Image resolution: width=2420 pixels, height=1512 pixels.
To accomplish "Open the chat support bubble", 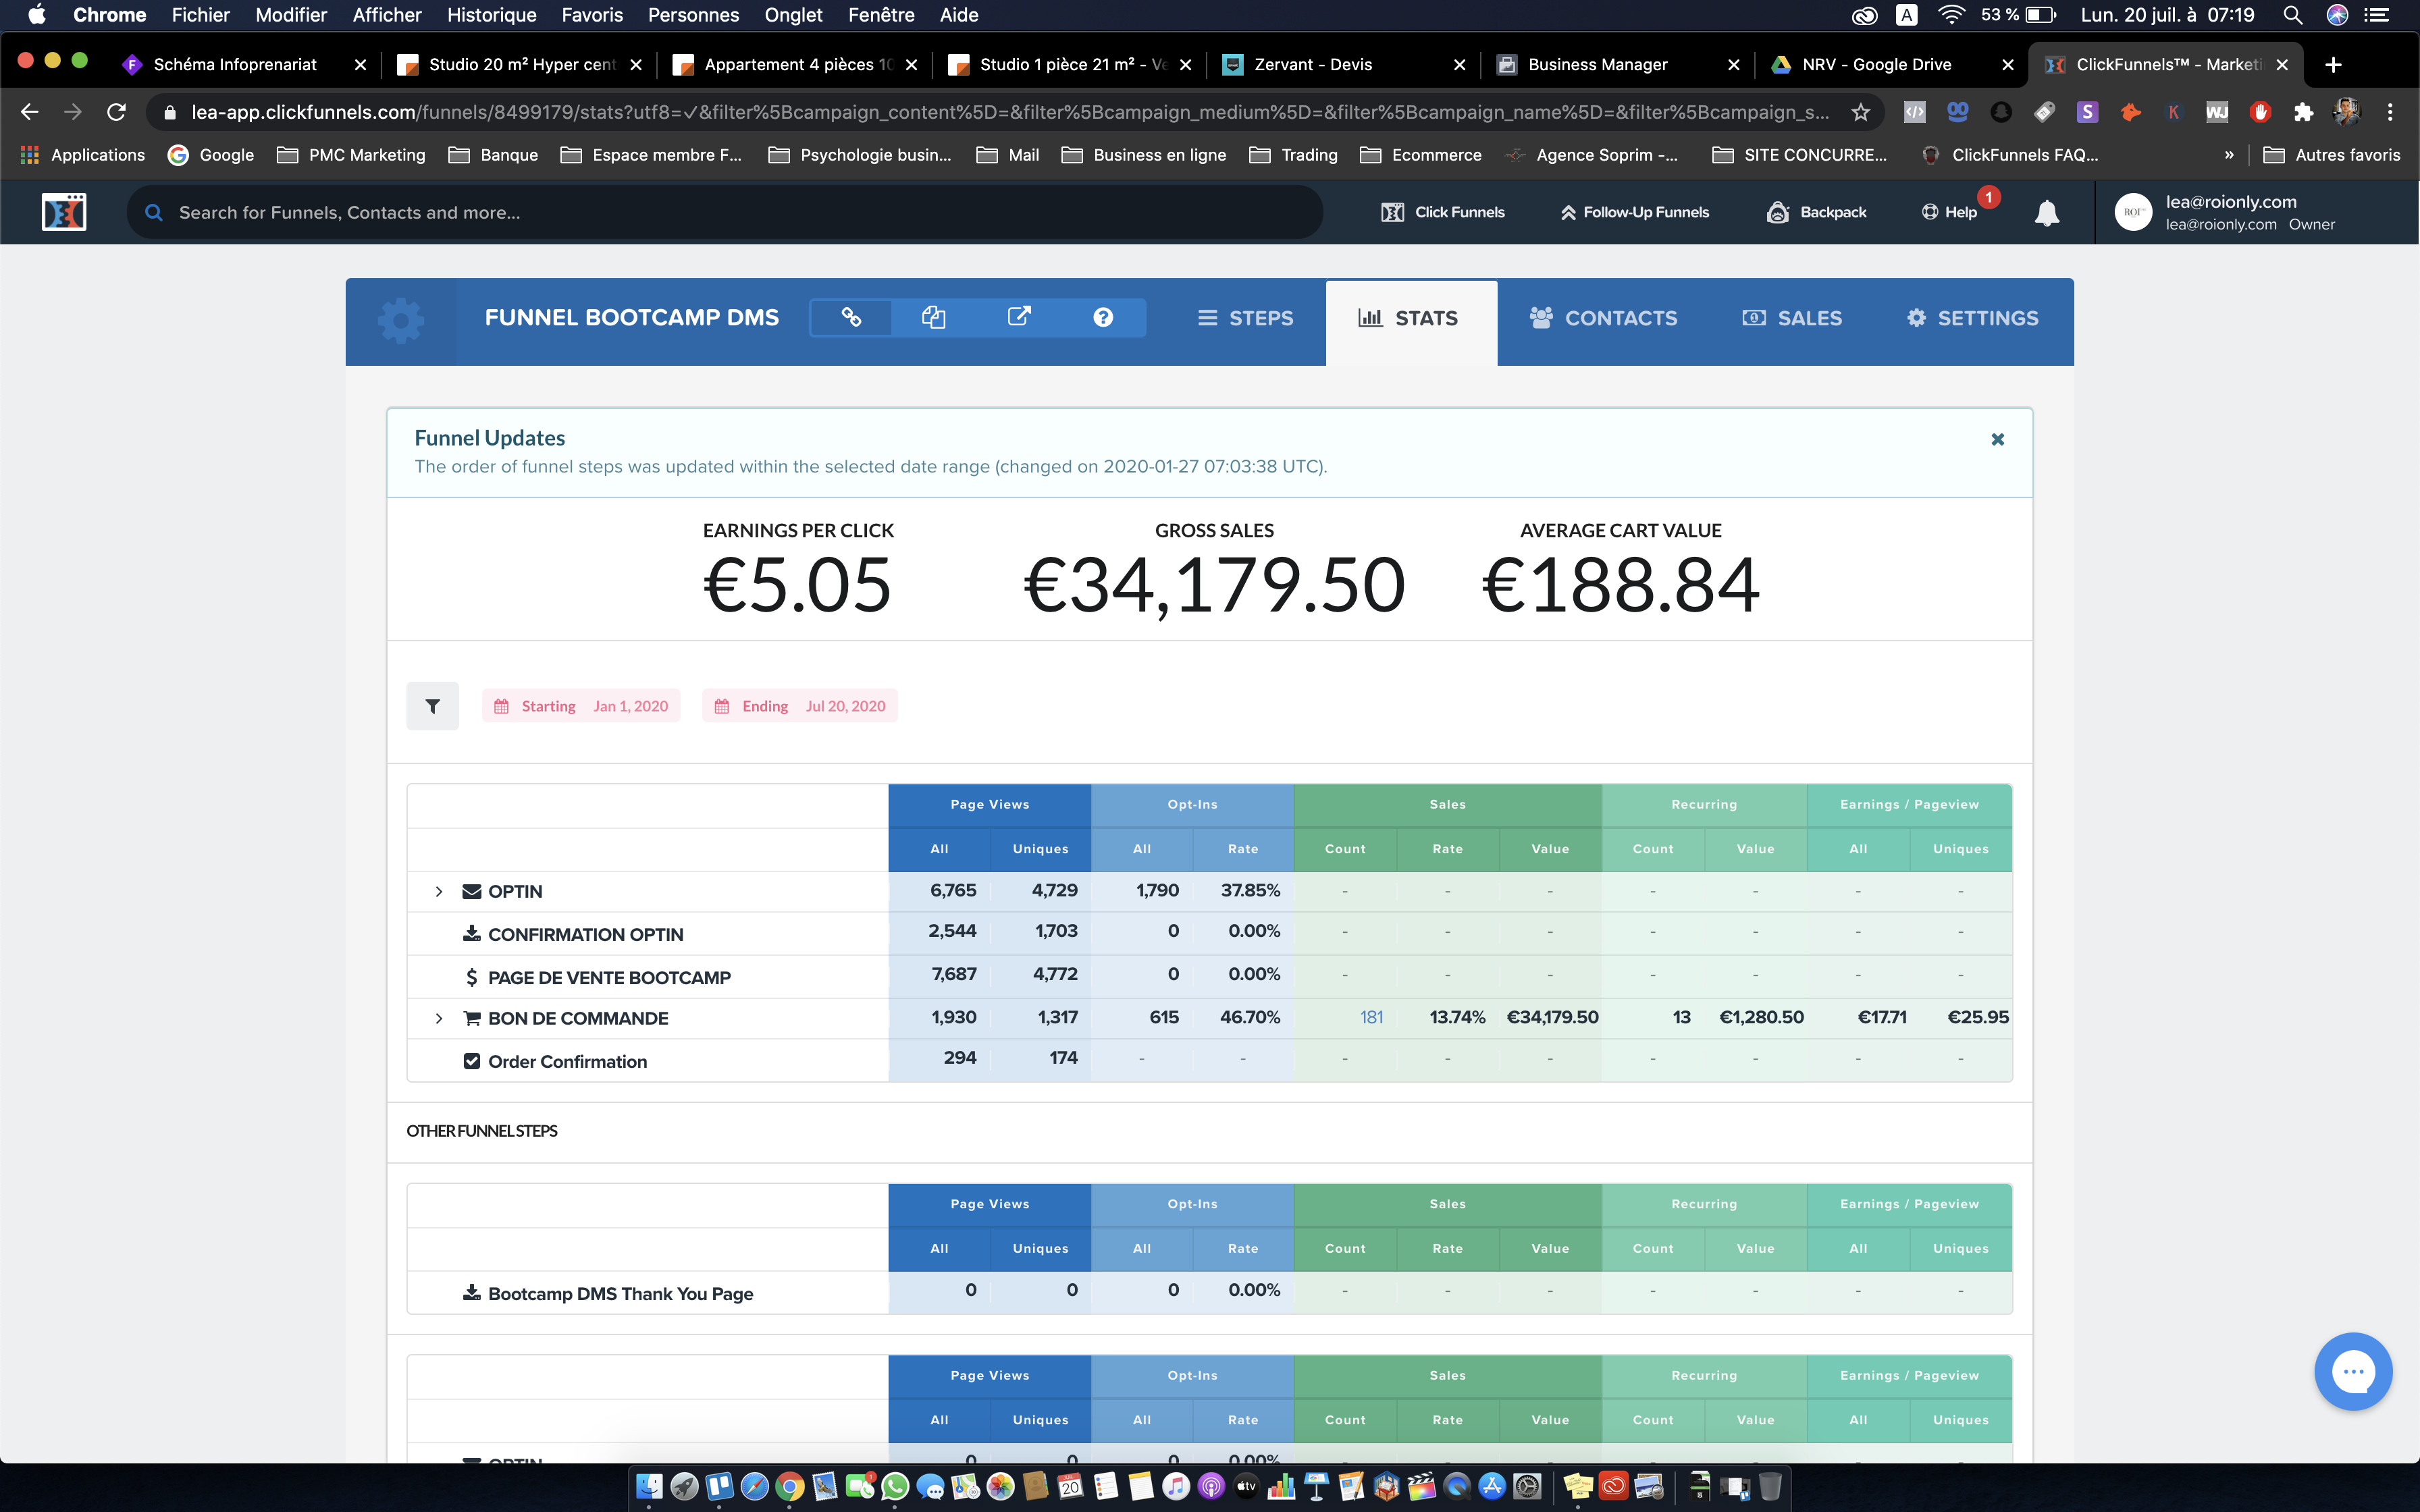I will point(2352,1371).
